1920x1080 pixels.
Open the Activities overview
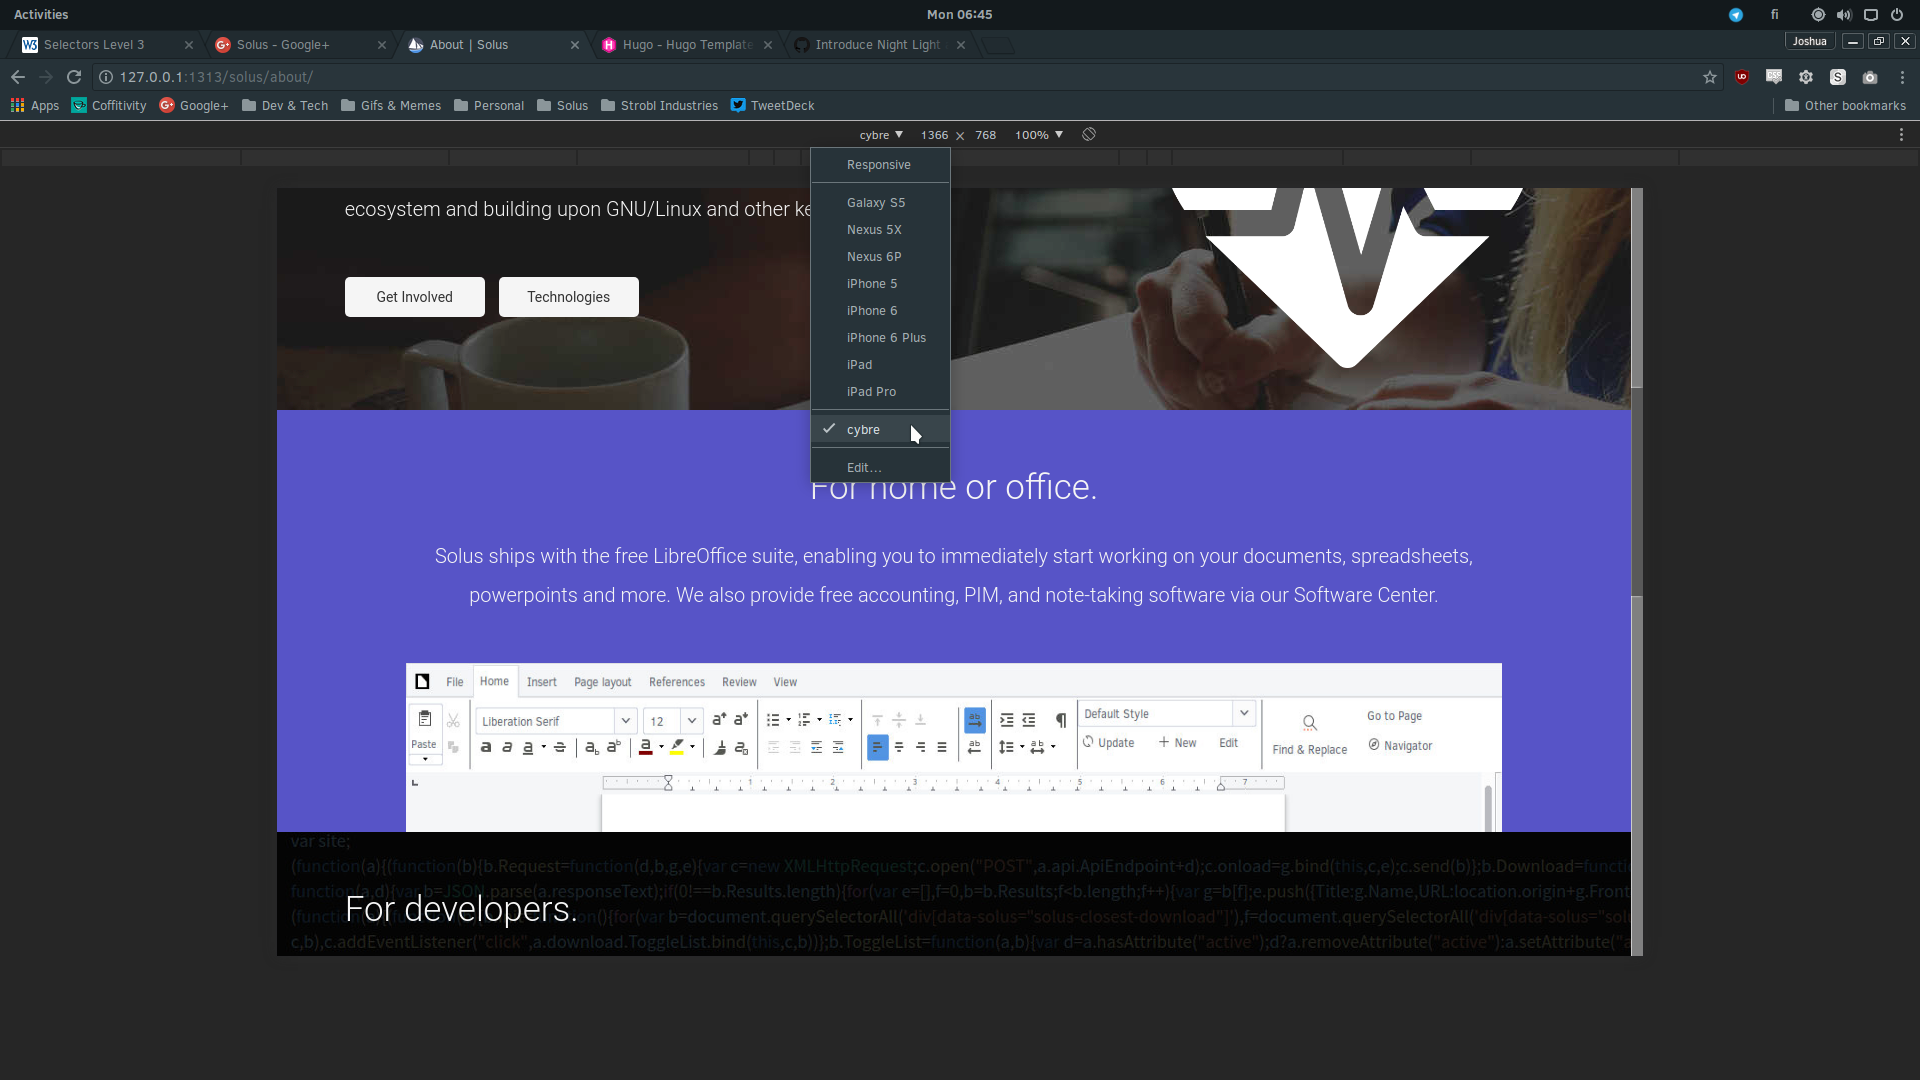pos(41,15)
